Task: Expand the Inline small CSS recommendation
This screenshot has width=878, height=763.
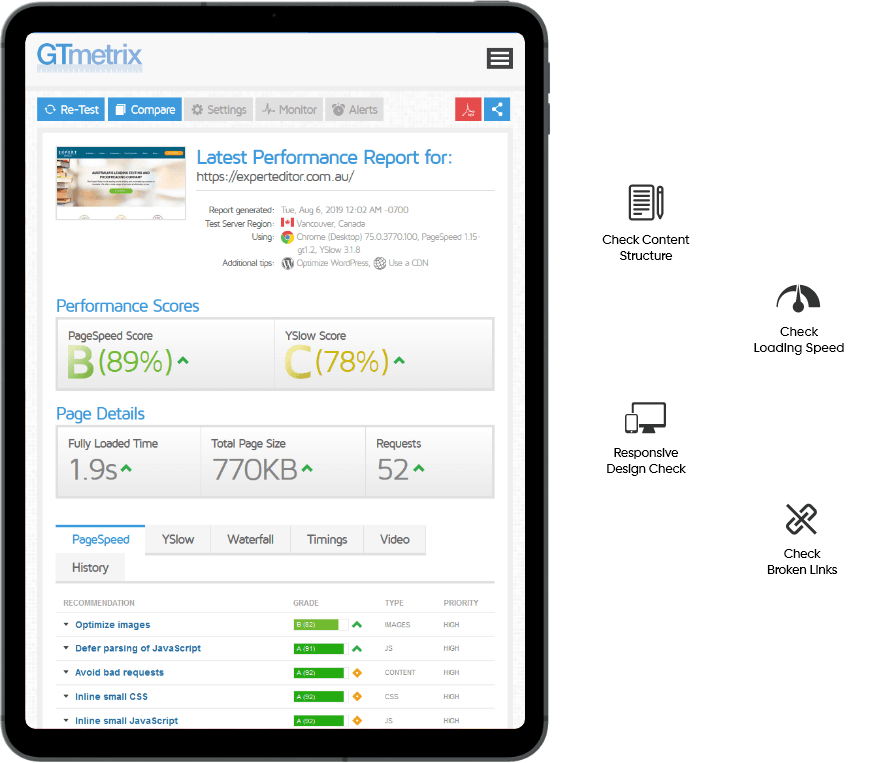Action: 66,696
